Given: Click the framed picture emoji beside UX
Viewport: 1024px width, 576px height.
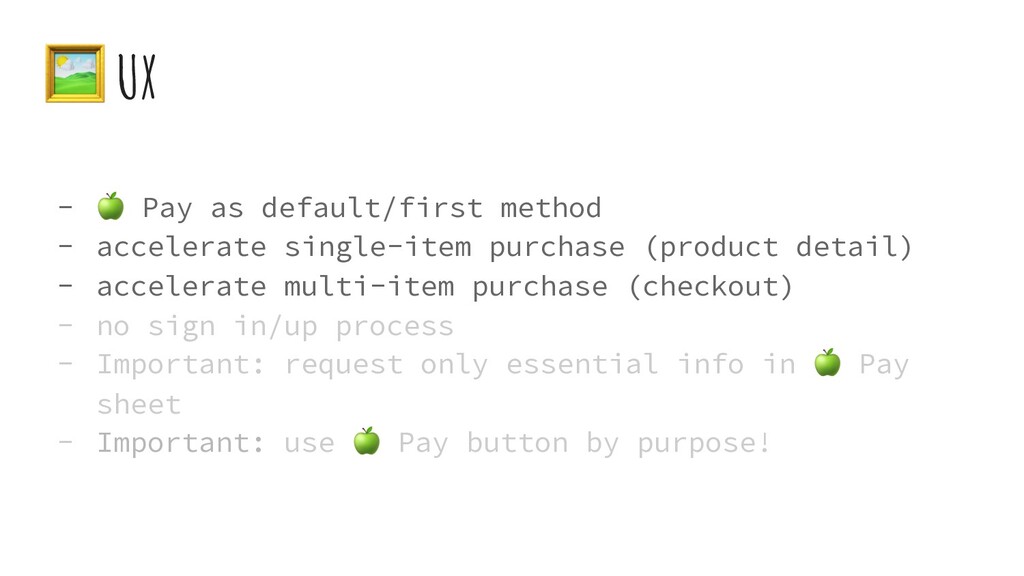Looking at the screenshot, I should pos(75,74).
